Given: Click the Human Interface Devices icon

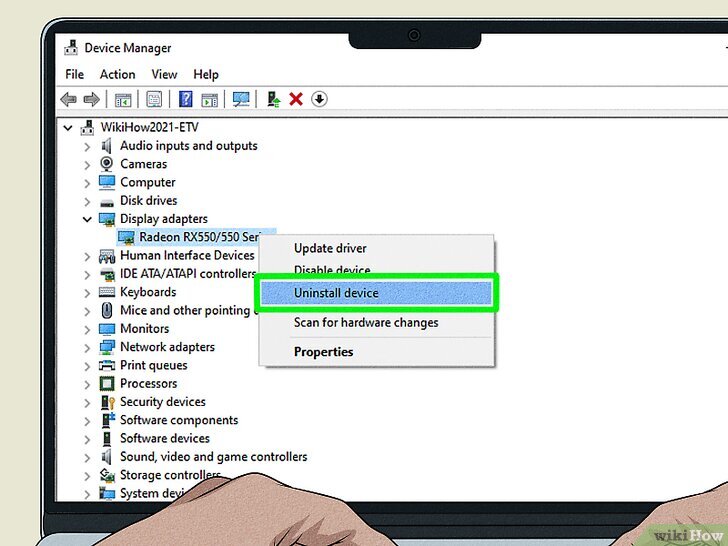Looking at the screenshot, I should [107, 256].
